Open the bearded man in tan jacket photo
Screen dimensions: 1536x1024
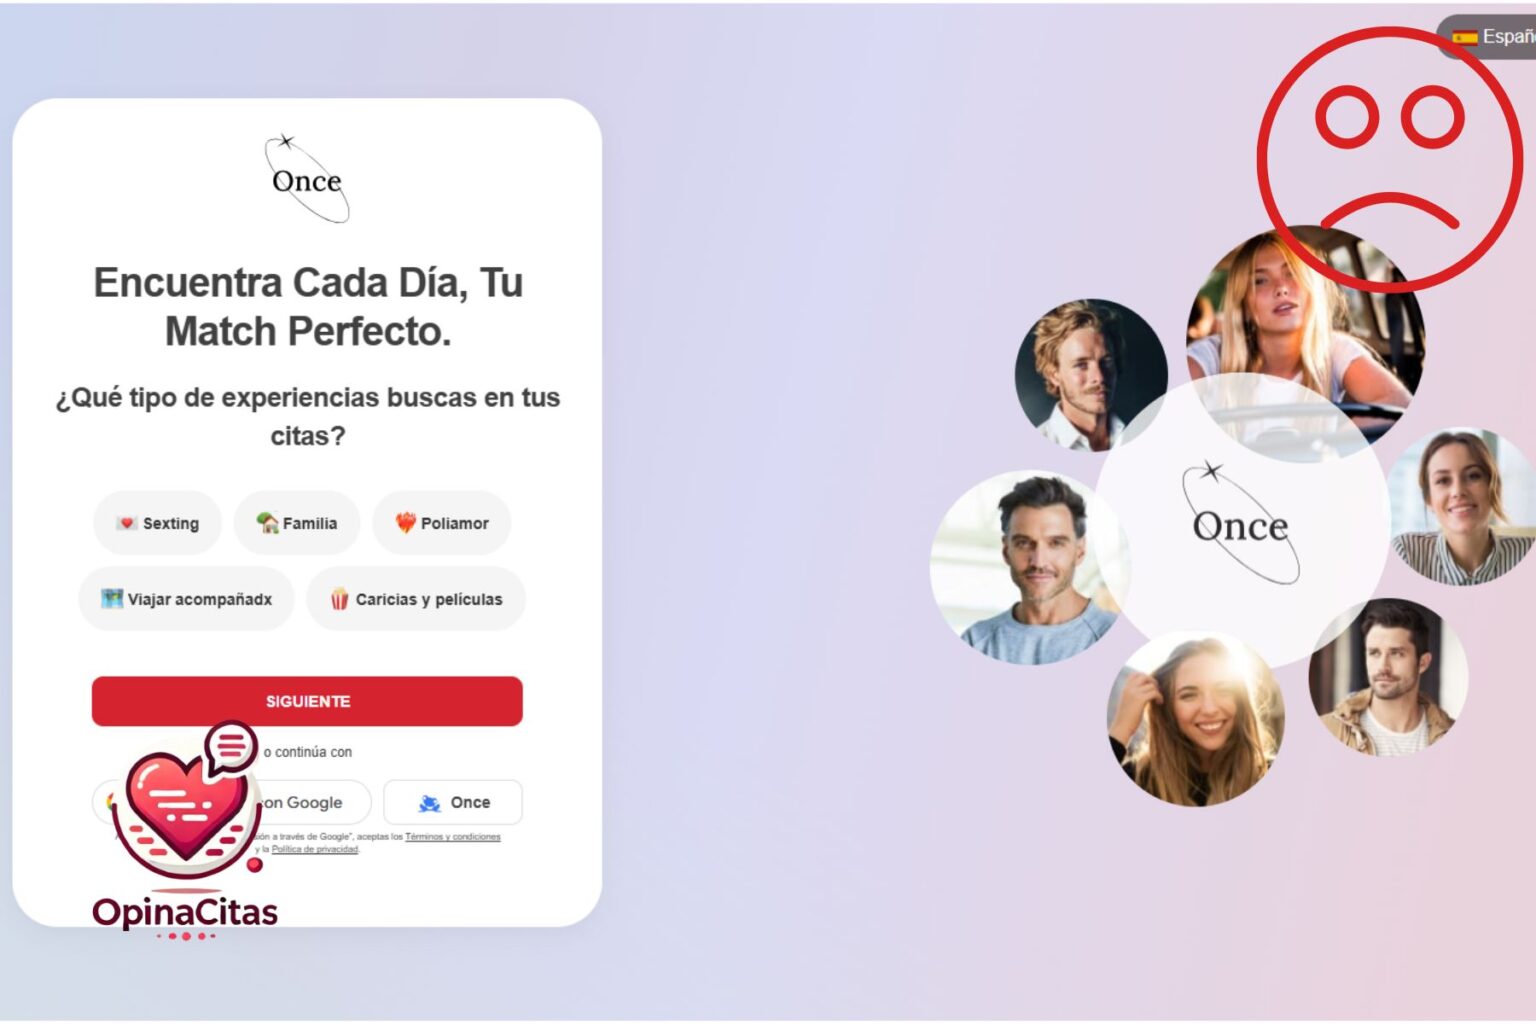1388,677
